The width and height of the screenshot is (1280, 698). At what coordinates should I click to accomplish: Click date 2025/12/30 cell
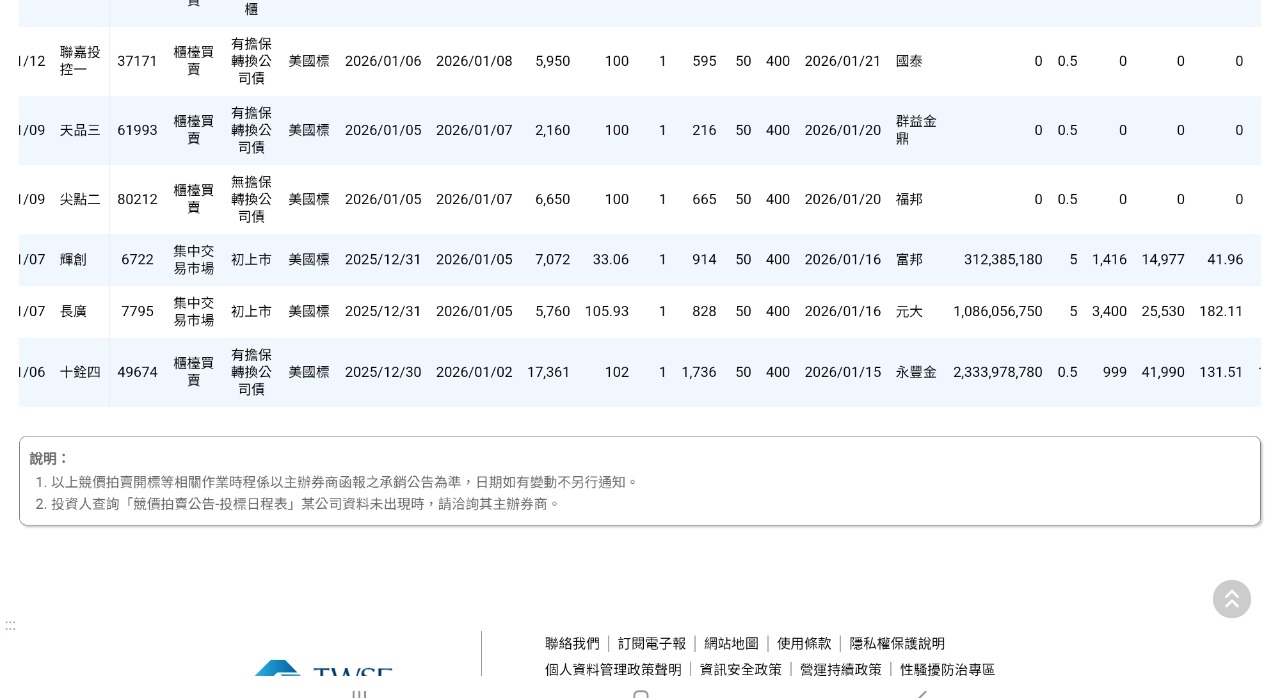(383, 372)
